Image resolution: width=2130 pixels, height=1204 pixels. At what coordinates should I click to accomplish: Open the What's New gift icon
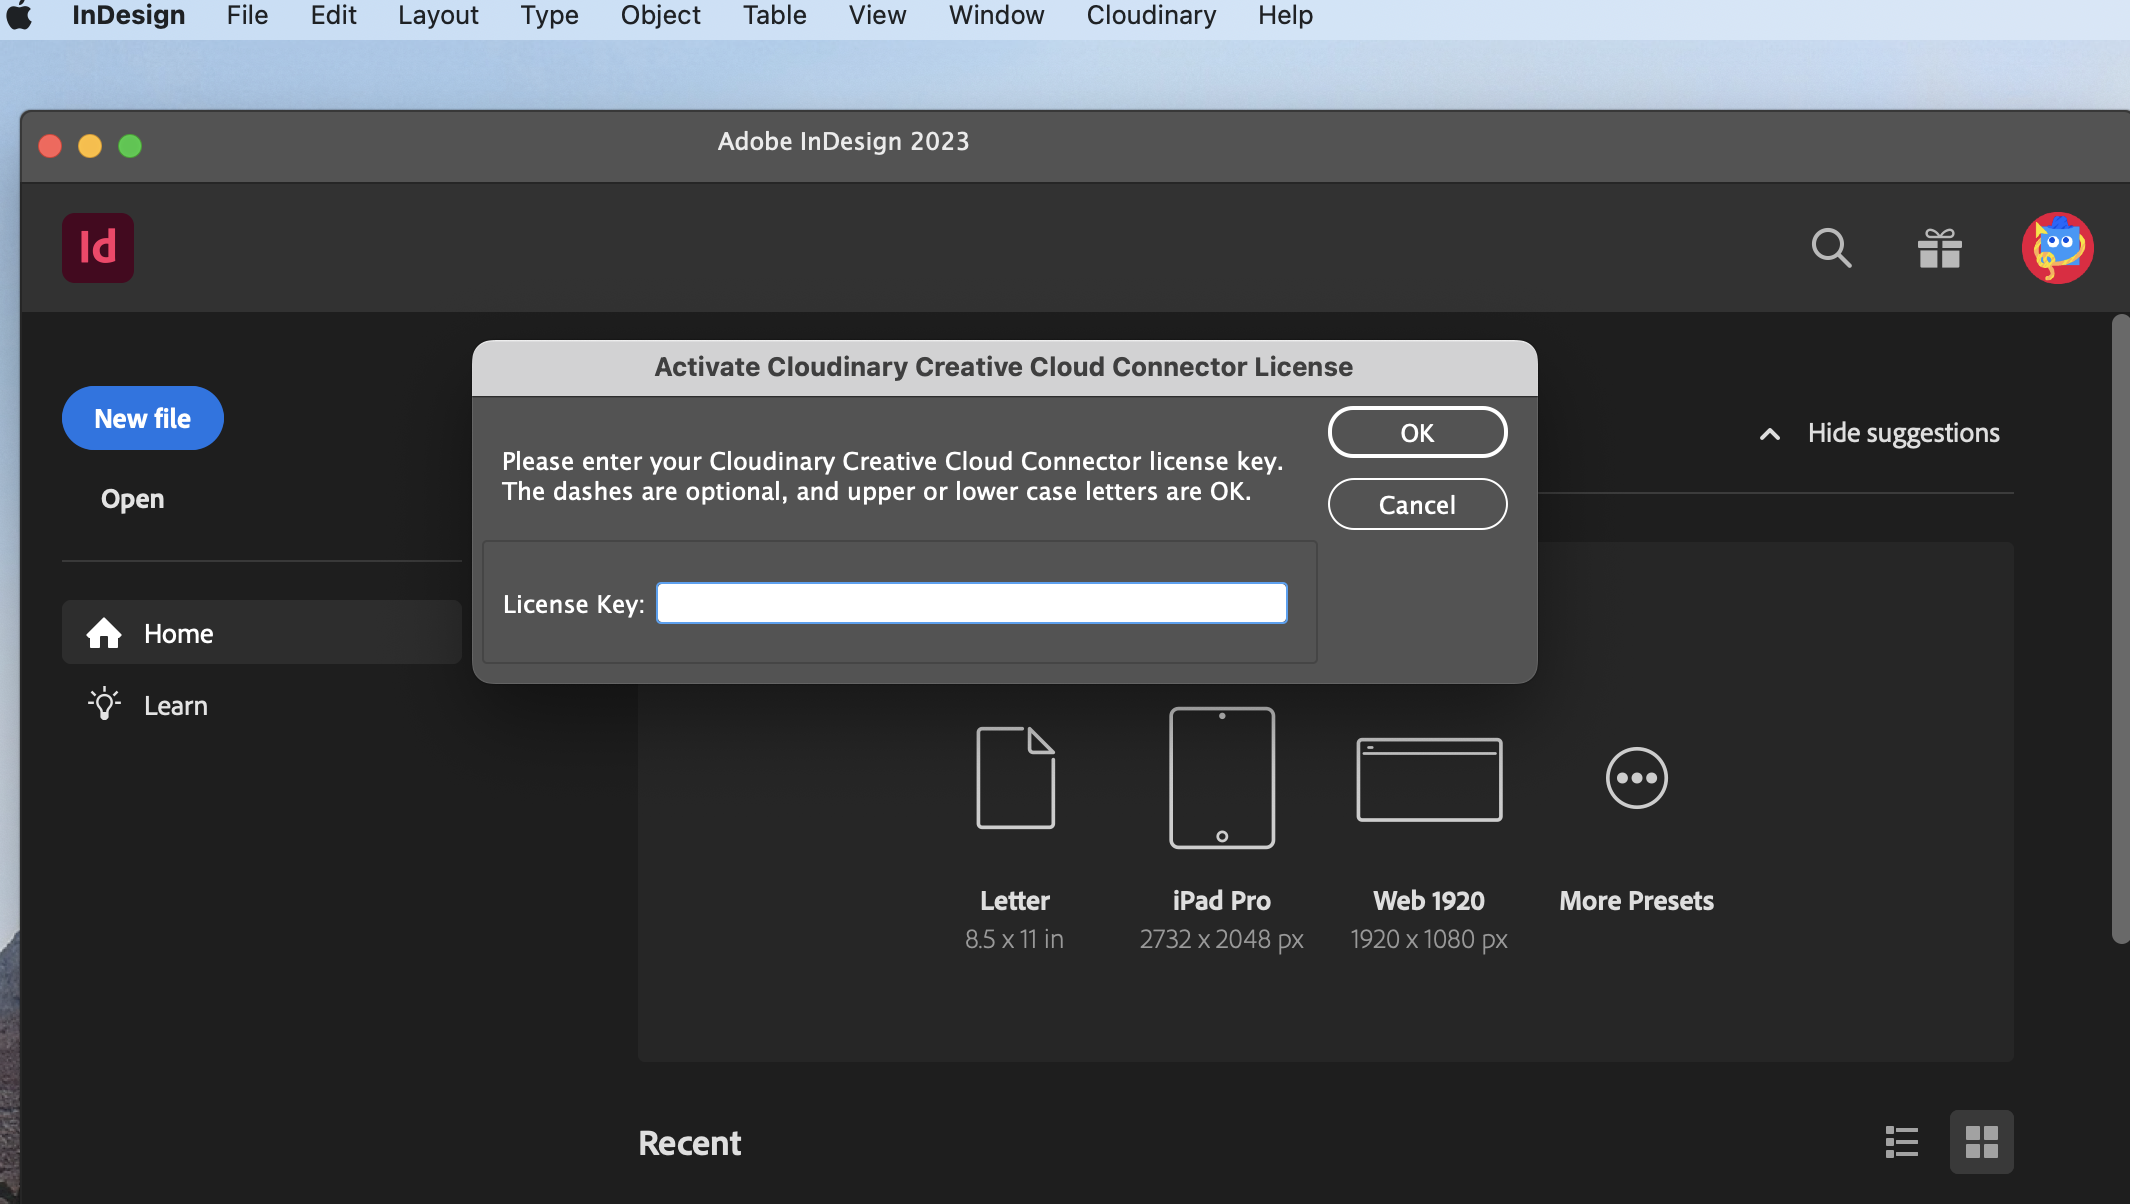pos(1939,248)
